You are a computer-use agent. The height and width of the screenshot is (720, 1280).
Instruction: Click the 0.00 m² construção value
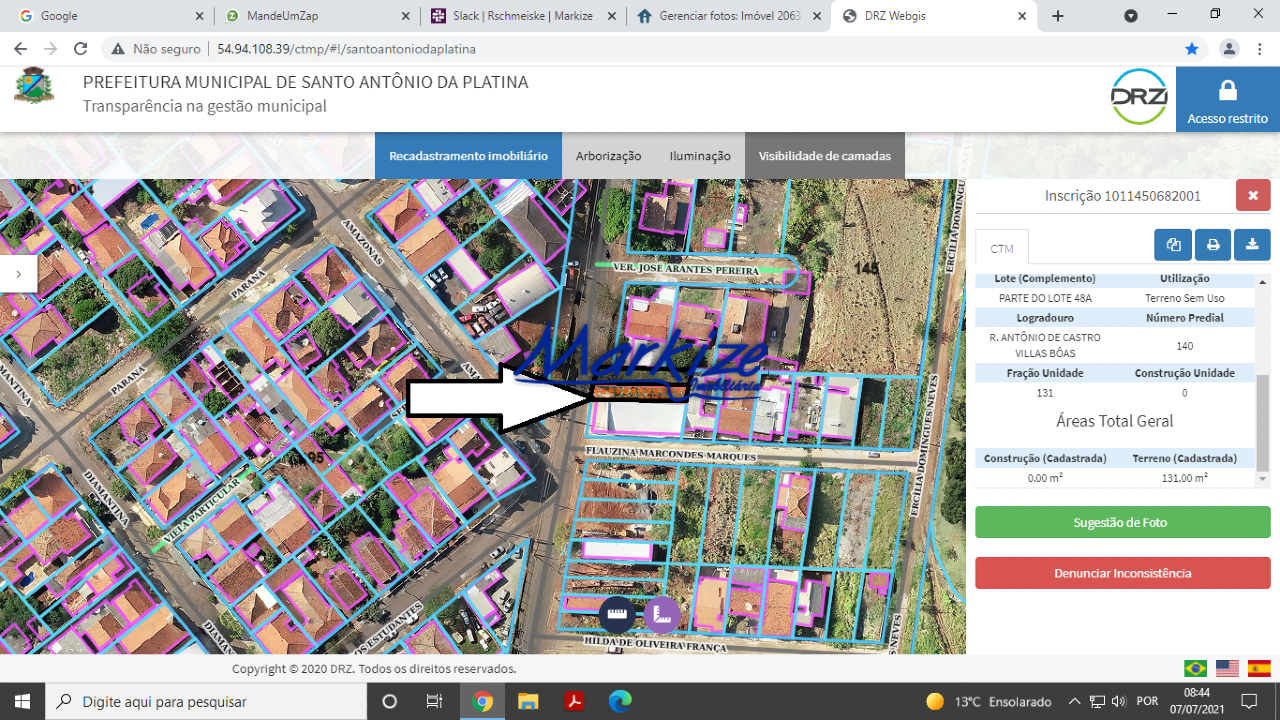tap(1045, 478)
